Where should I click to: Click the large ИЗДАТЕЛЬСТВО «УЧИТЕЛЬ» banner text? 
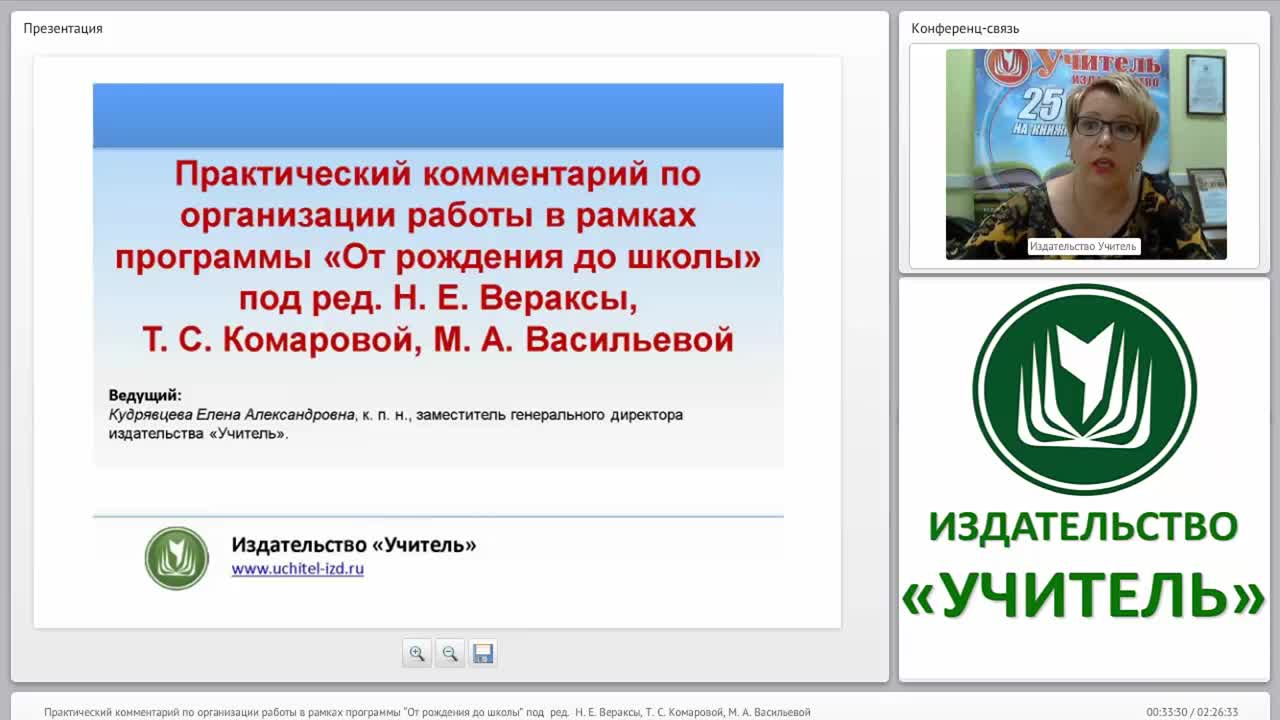pyautogui.click(x=1084, y=565)
